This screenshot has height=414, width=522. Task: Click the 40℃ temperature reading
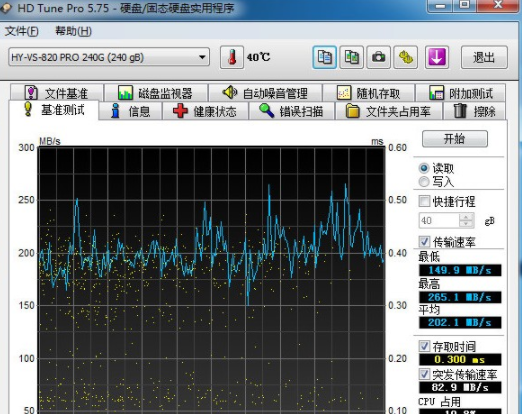(258, 57)
